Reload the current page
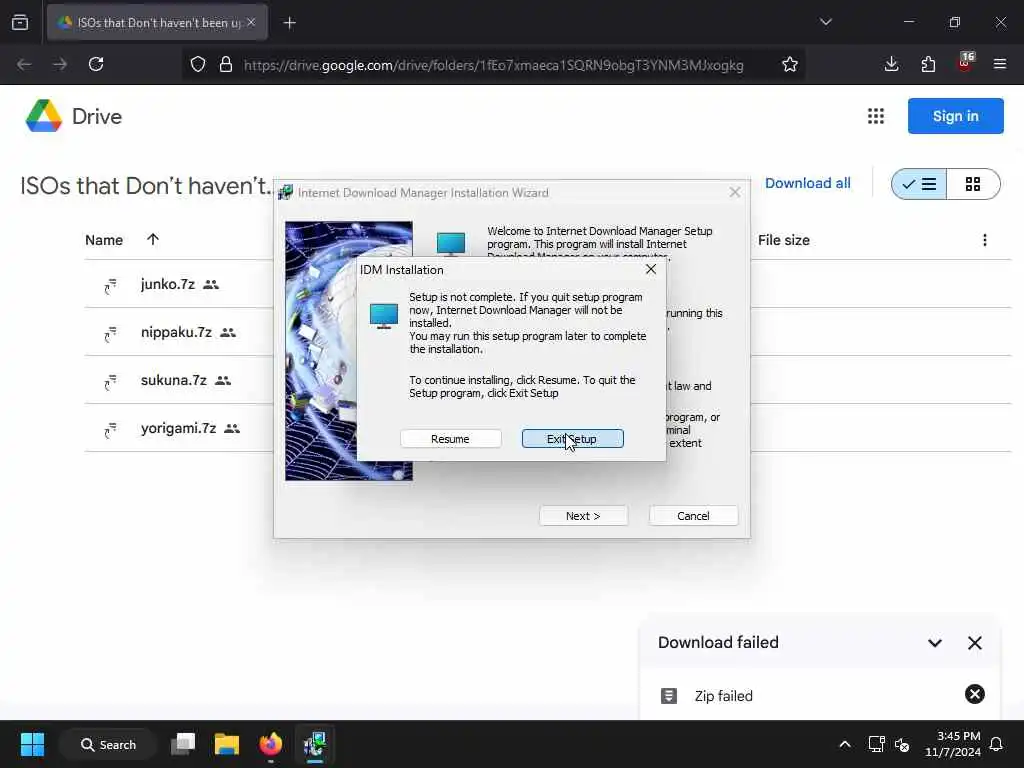This screenshot has width=1024, height=768. (96, 64)
